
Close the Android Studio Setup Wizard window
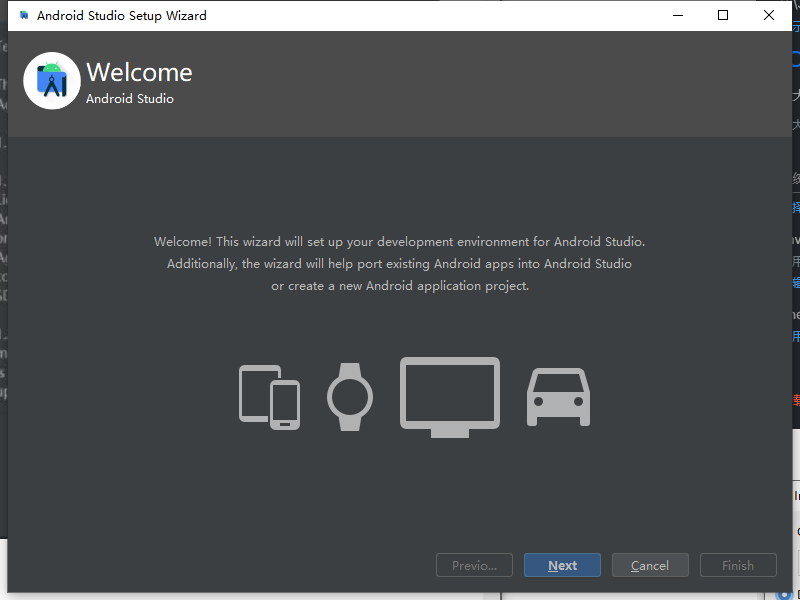coord(769,15)
